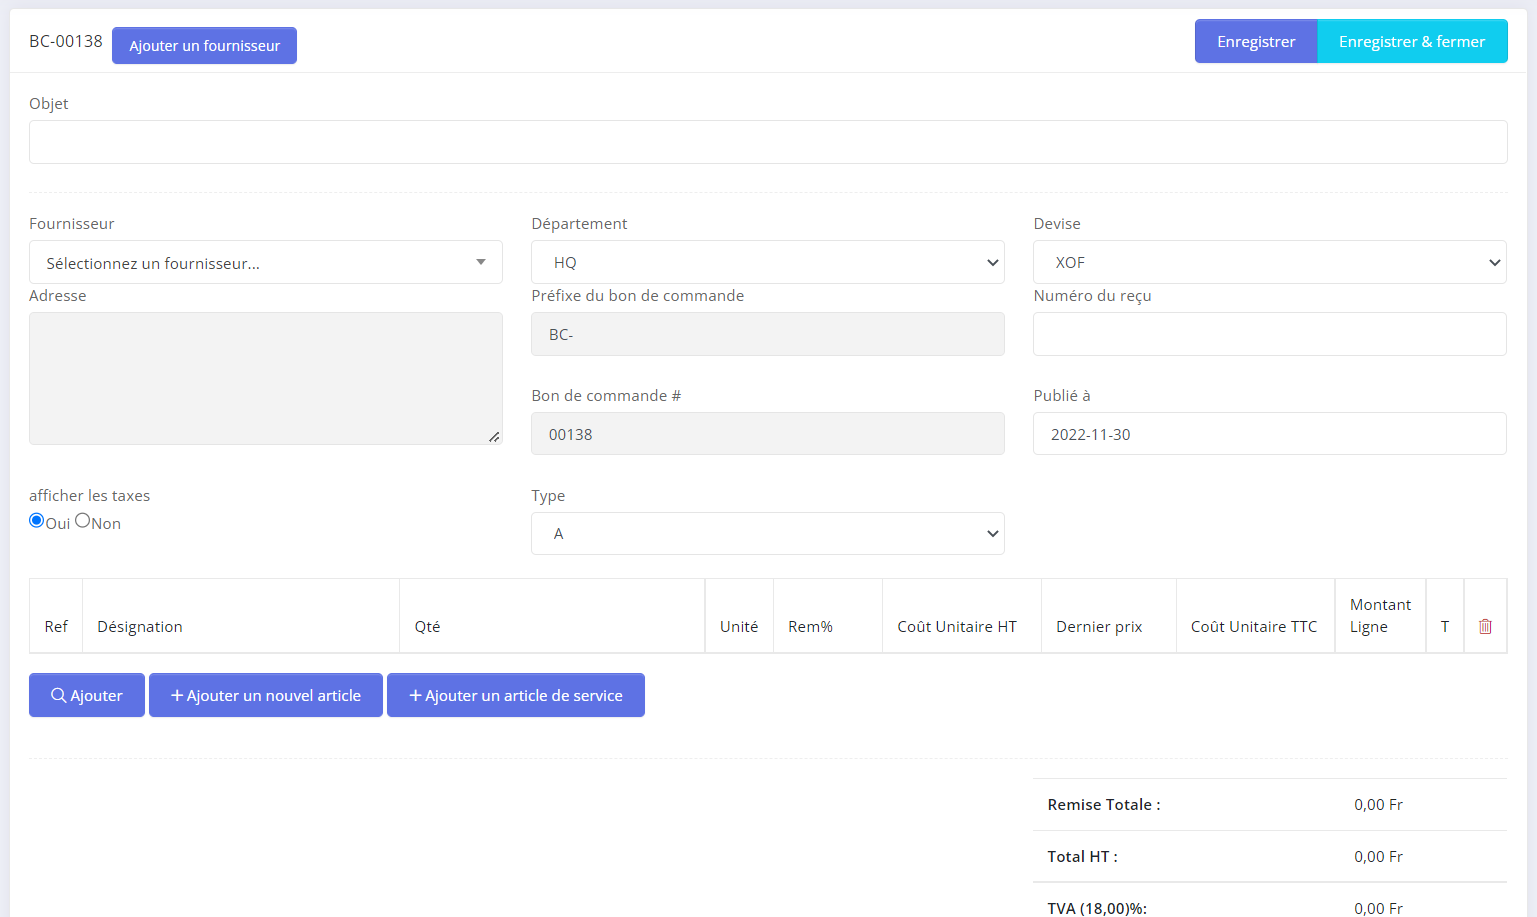This screenshot has width=1537, height=917.
Task: Click Ajouter un article de service
Action: click(516, 695)
